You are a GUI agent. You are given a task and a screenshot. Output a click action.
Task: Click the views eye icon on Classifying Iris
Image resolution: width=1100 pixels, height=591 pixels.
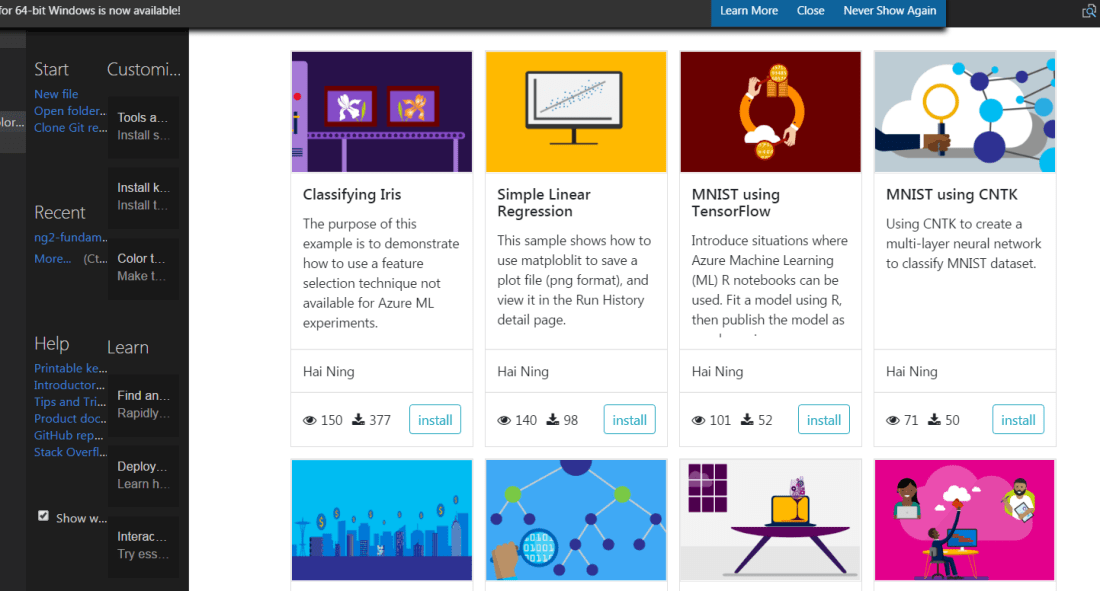click(x=310, y=421)
